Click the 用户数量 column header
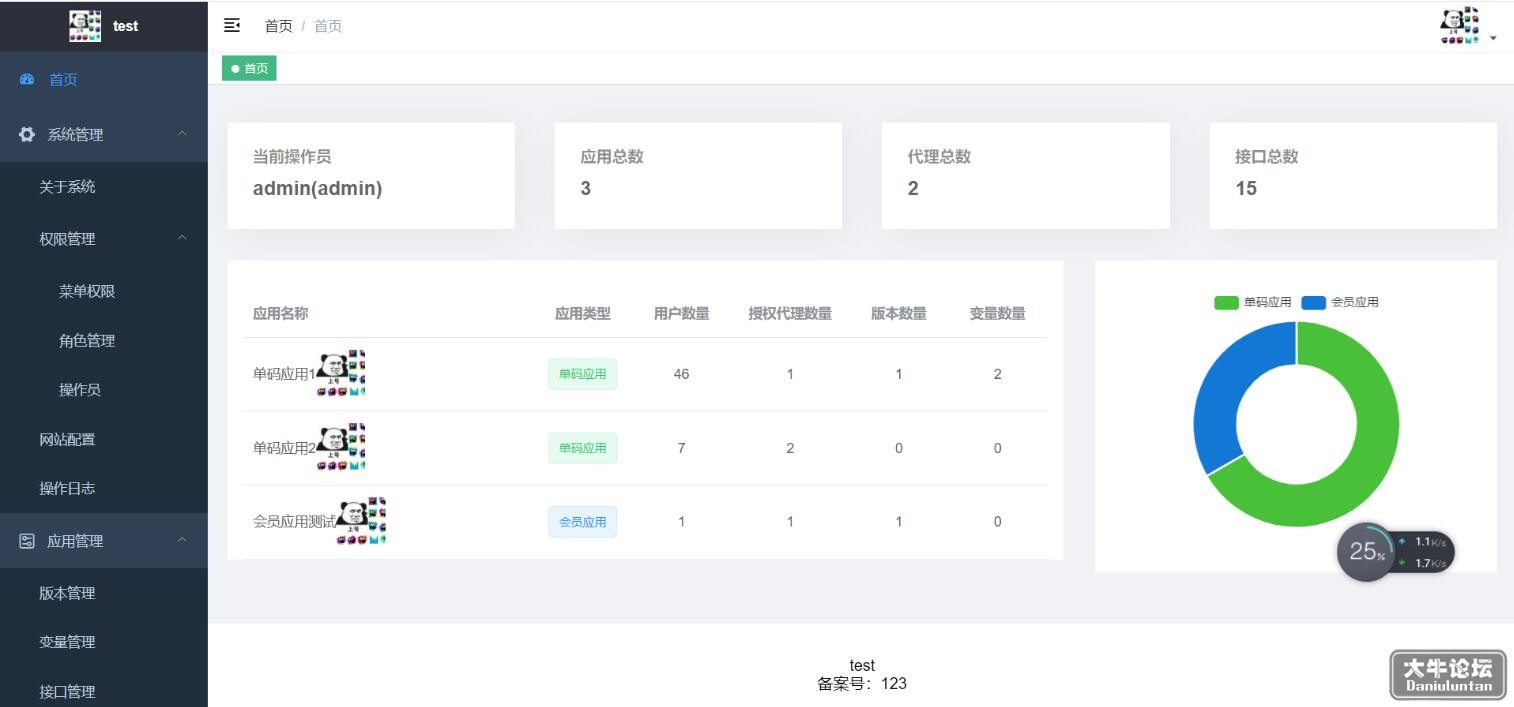The width and height of the screenshot is (1514, 707). pyautogui.click(x=681, y=313)
